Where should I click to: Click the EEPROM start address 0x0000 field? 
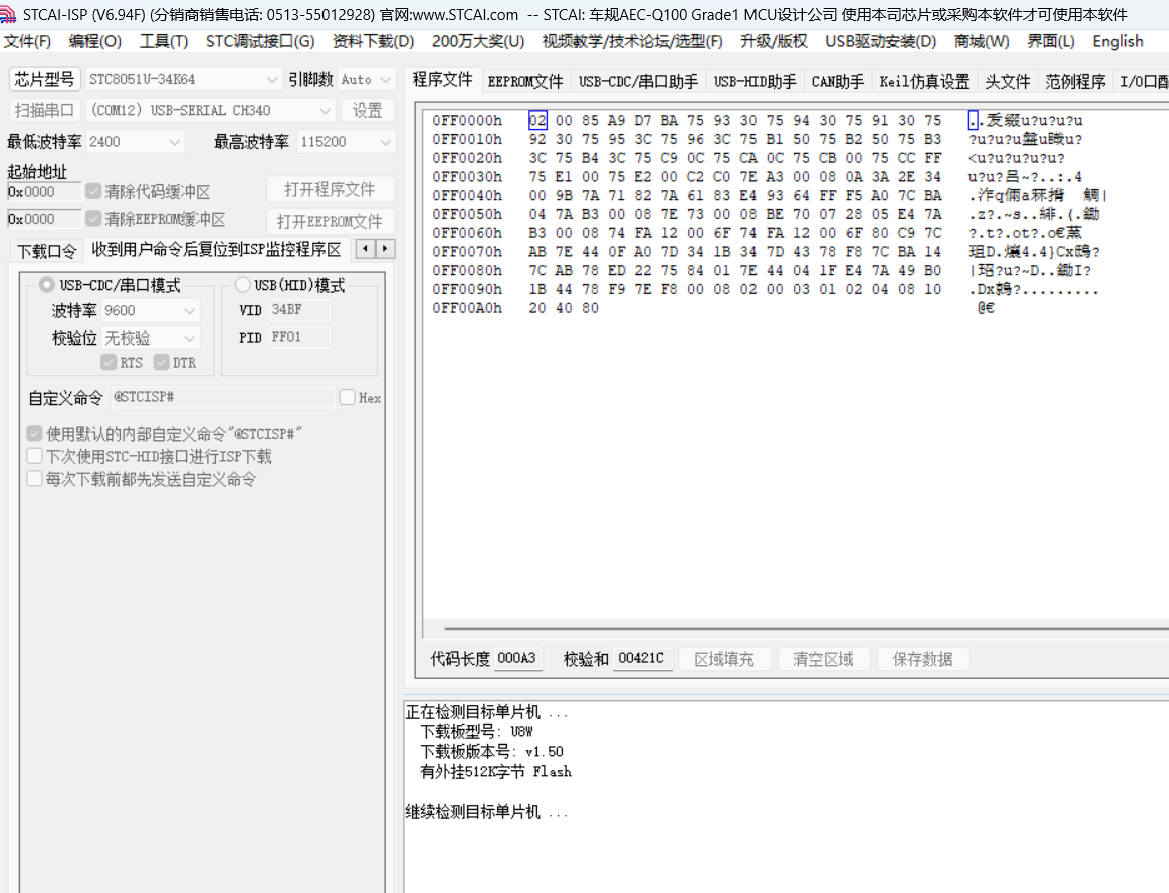44,219
